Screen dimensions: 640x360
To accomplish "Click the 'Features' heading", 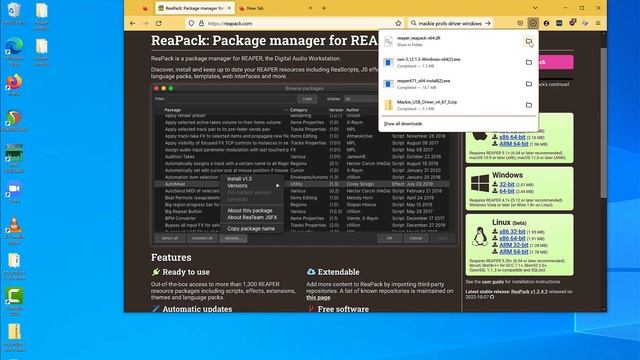I will (x=171, y=258).
